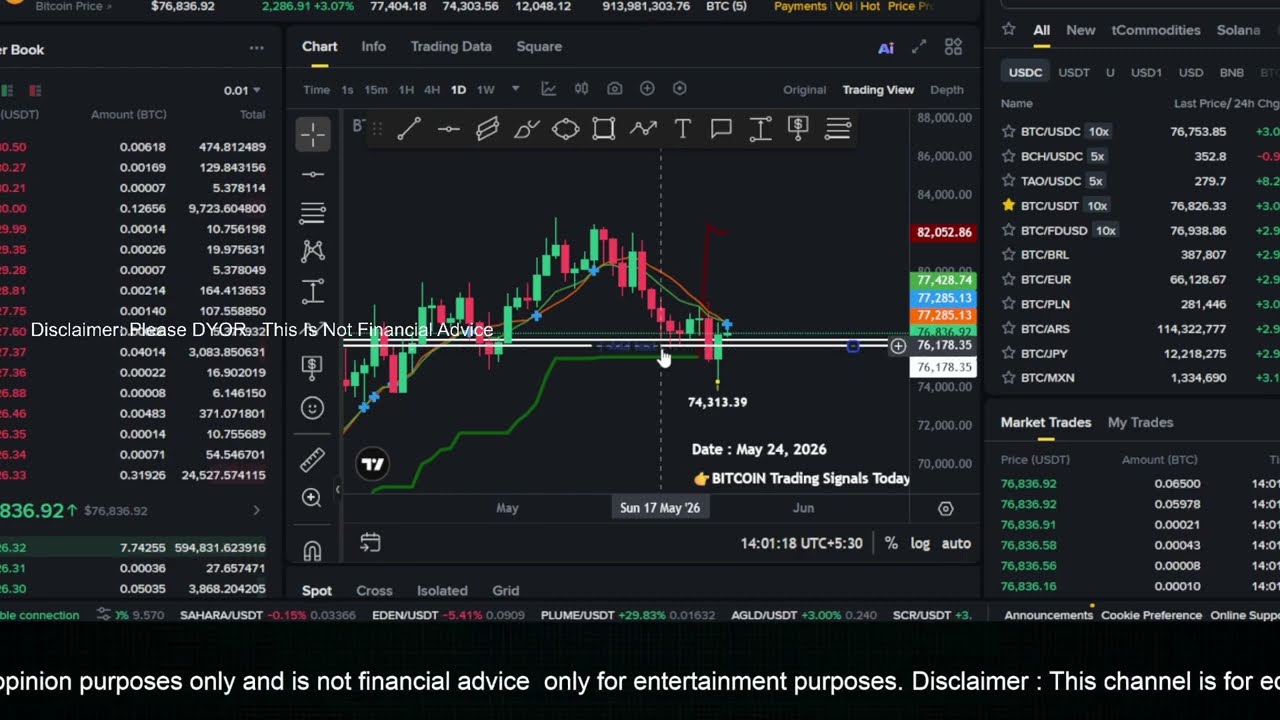
Task: Collapse the drawing toolbar side arrow
Action: point(337,489)
